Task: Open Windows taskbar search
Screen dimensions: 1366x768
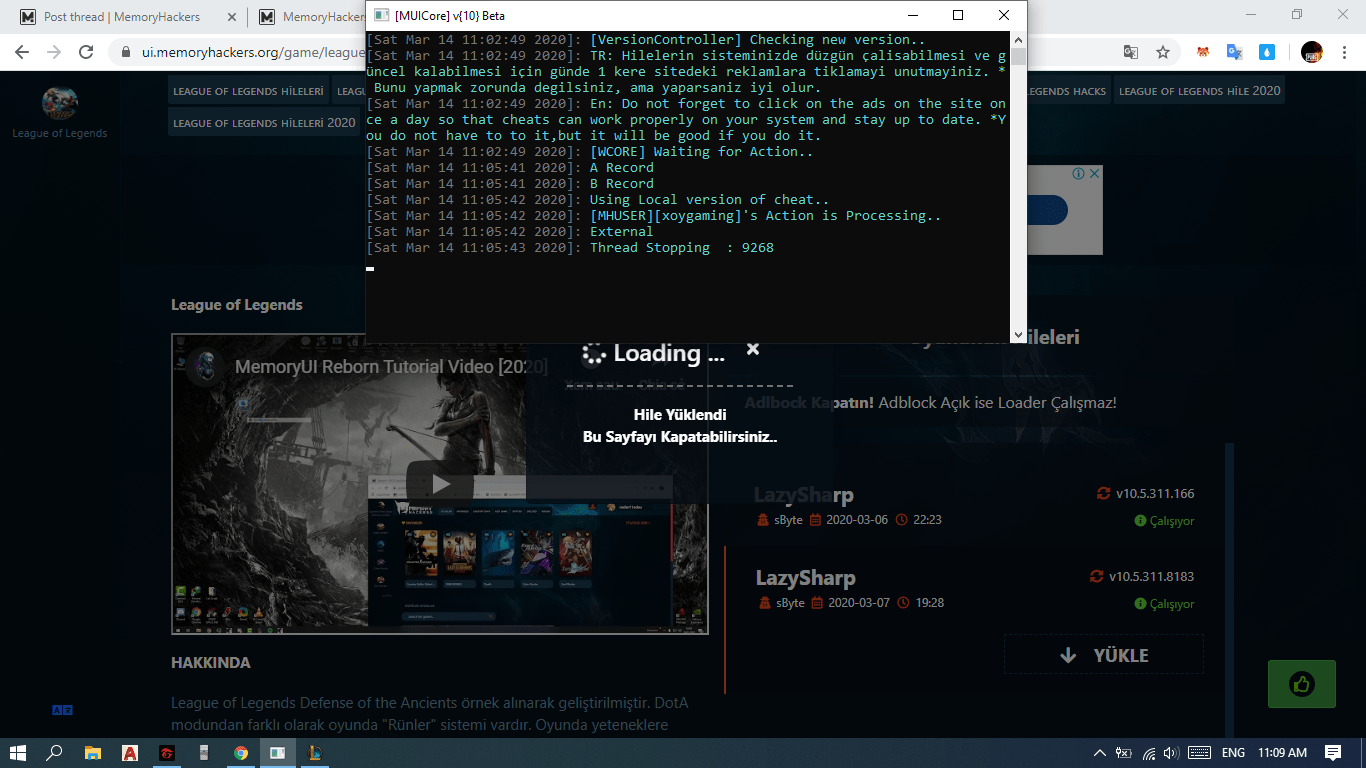Action: point(55,753)
